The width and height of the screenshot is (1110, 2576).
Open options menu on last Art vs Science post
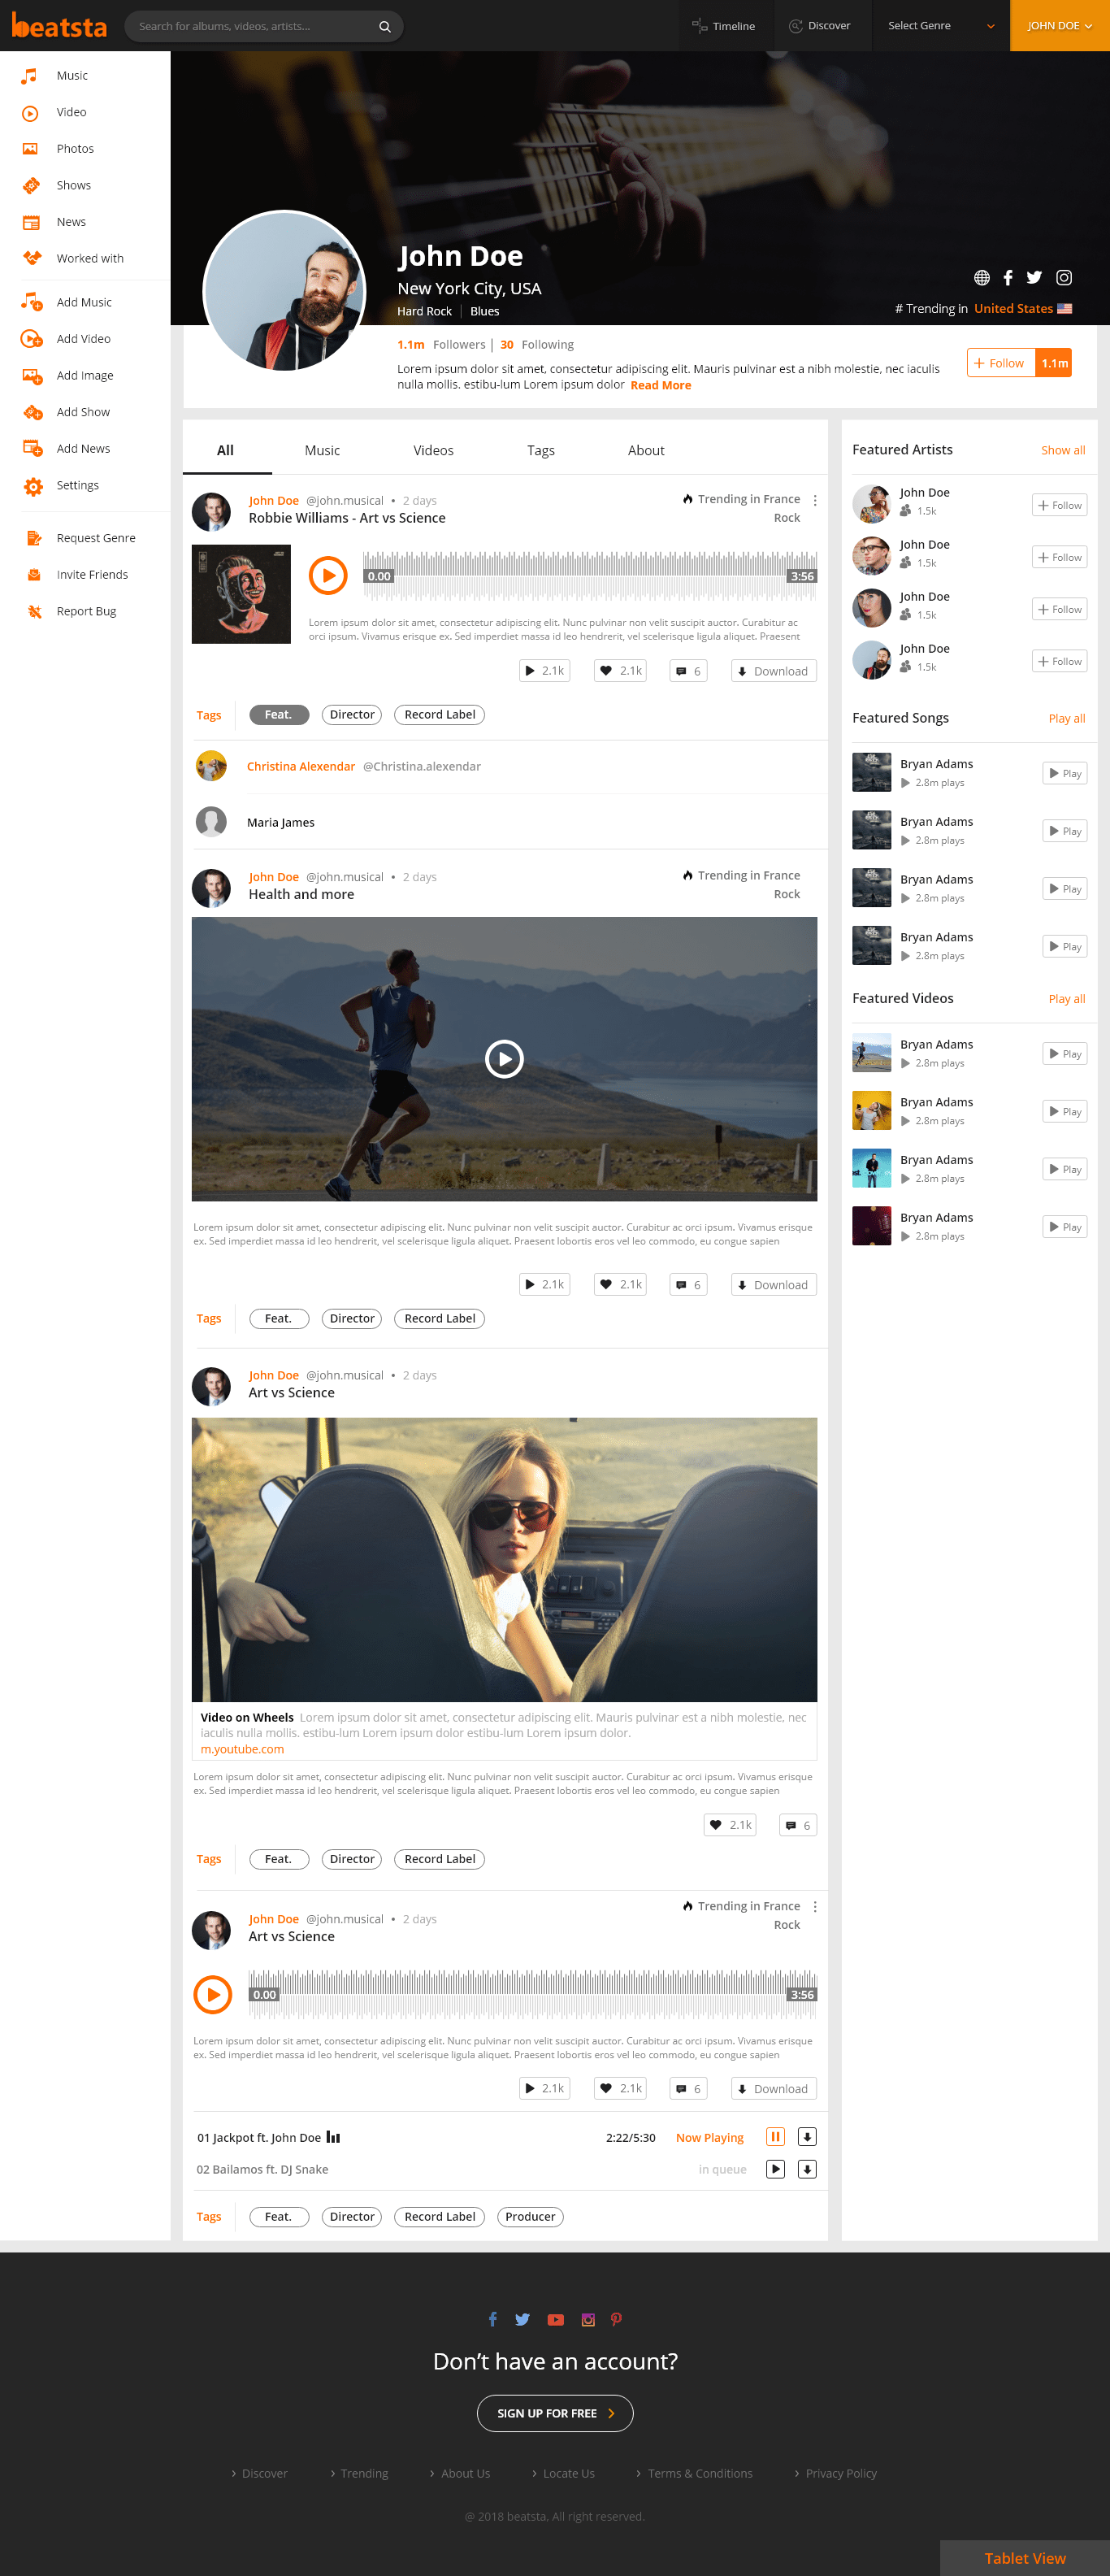click(x=815, y=1907)
